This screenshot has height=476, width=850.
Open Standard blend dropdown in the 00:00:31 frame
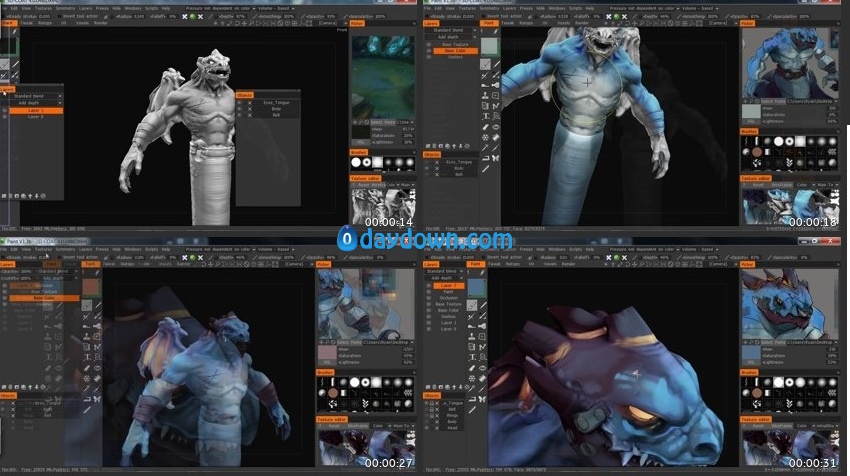click(x=445, y=271)
